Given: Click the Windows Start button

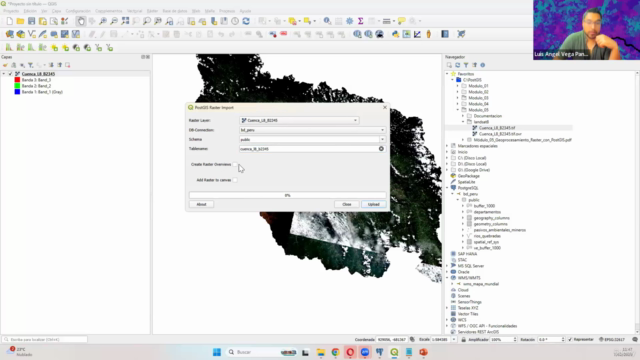Looking at the screenshot, I should coord(217,352).
